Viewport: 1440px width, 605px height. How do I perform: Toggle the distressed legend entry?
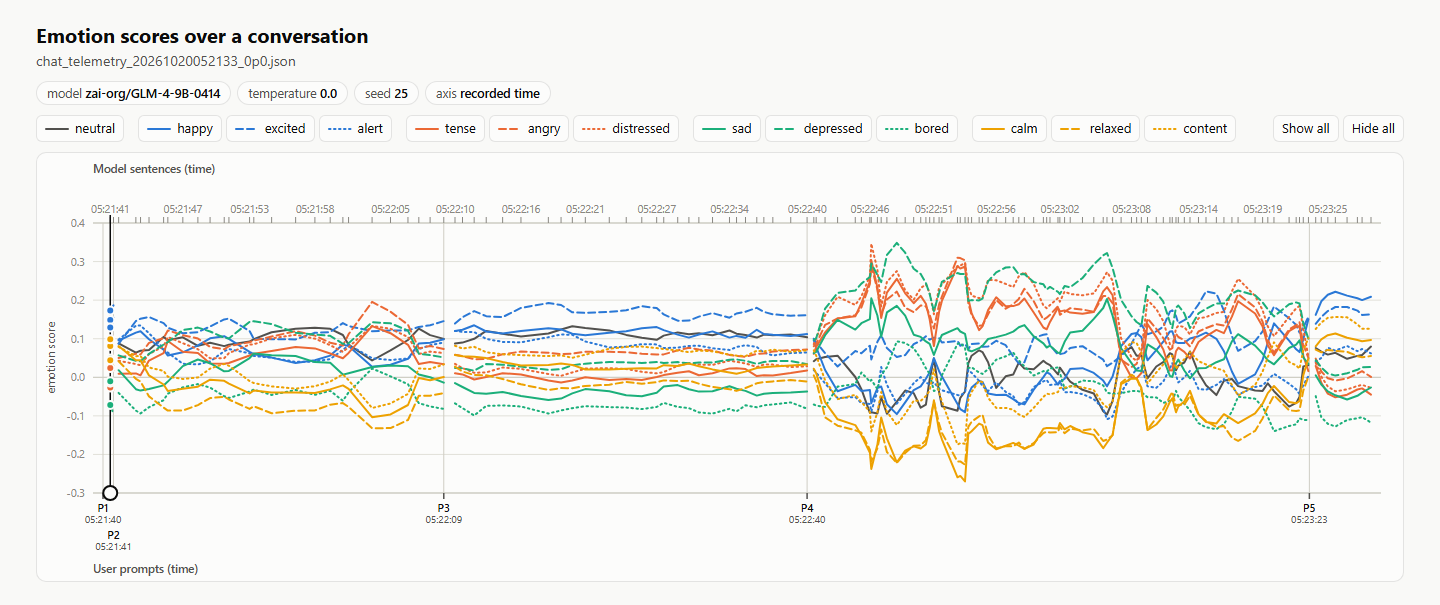click(x=627, y=128)
